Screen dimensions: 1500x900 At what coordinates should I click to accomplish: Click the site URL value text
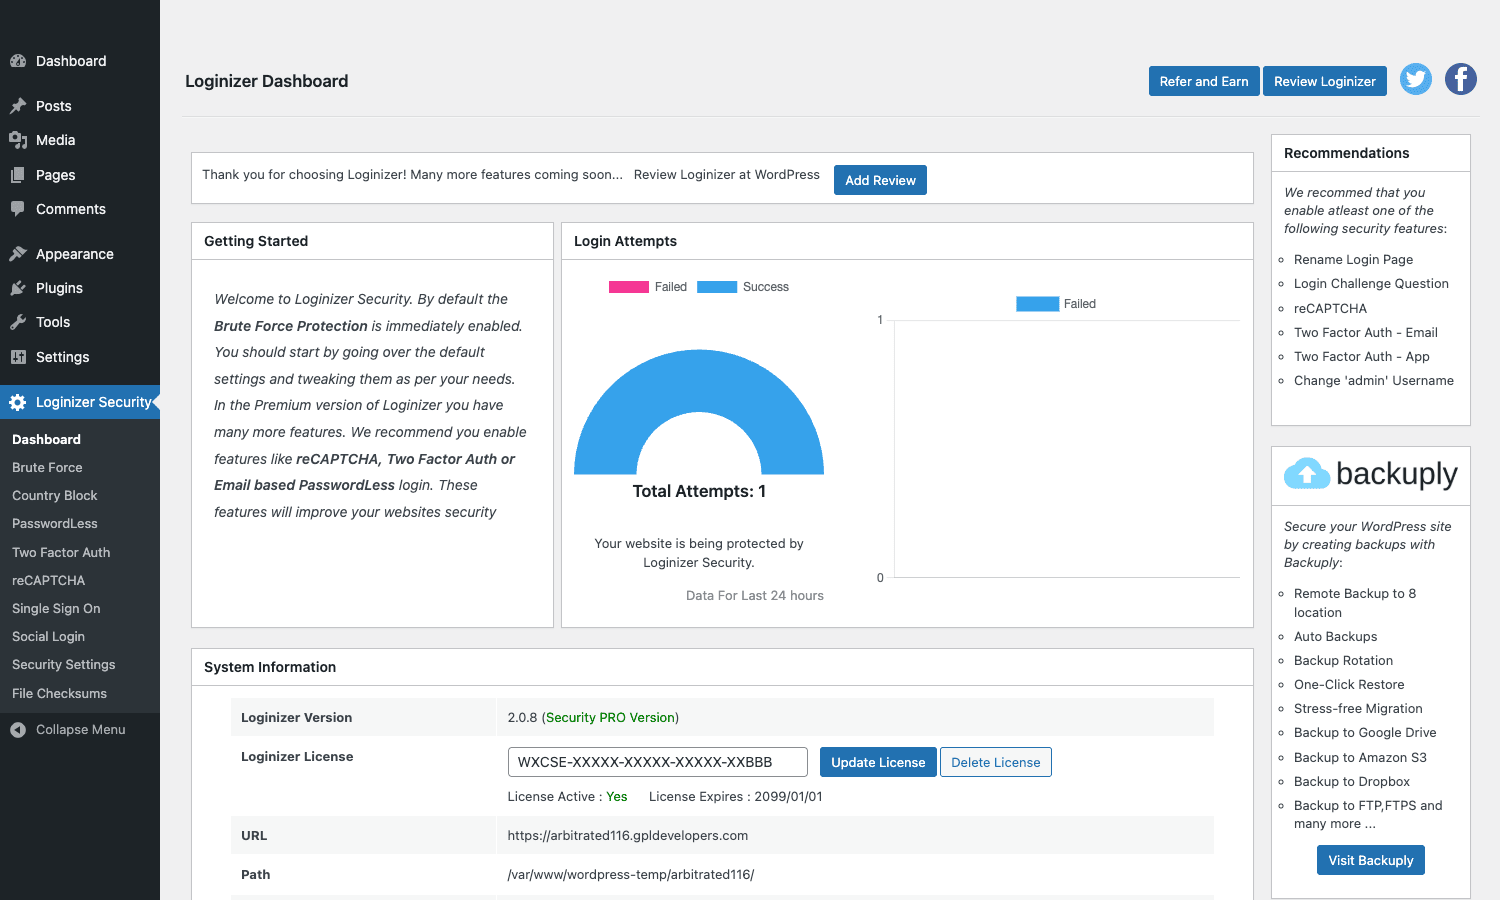pos(628,835)
